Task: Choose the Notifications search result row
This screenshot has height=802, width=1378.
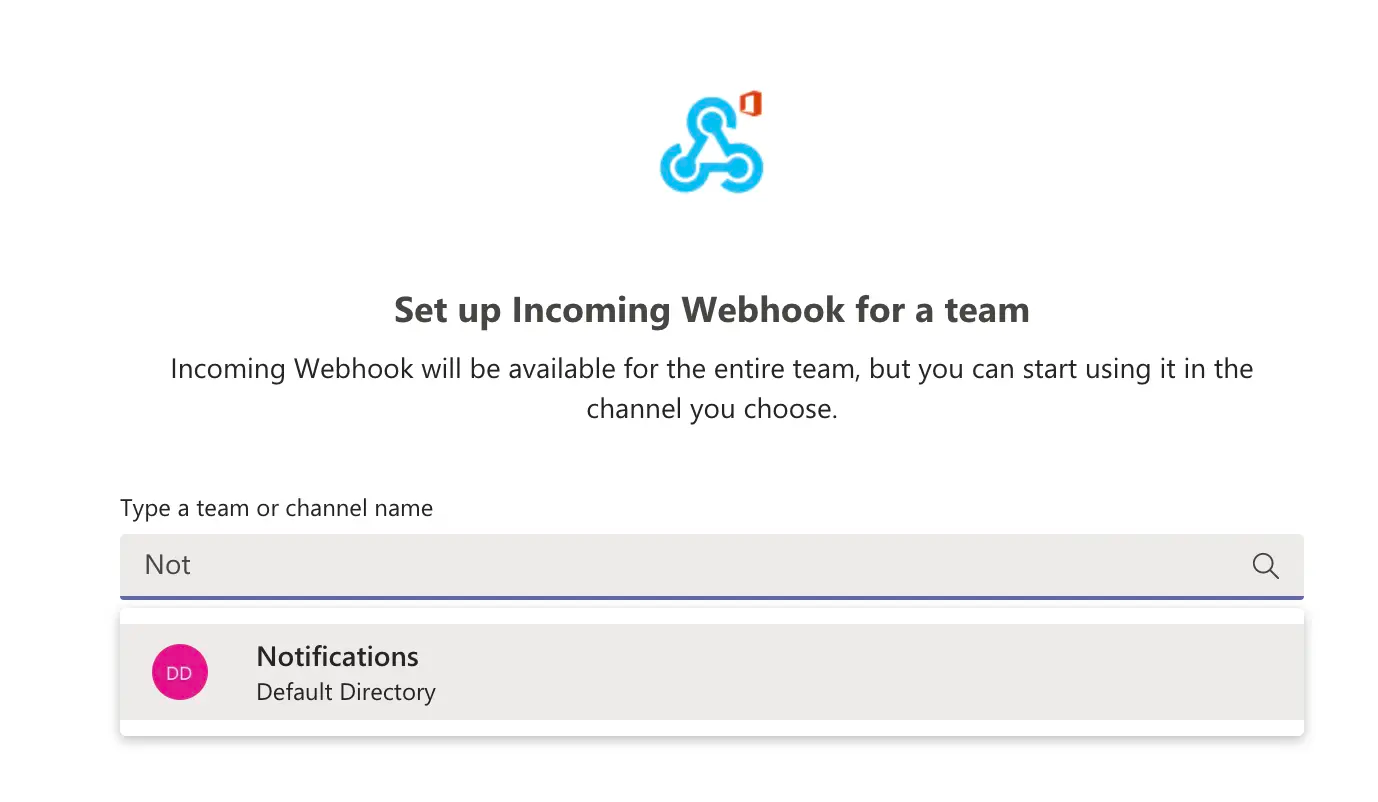Action: [600, 672]
